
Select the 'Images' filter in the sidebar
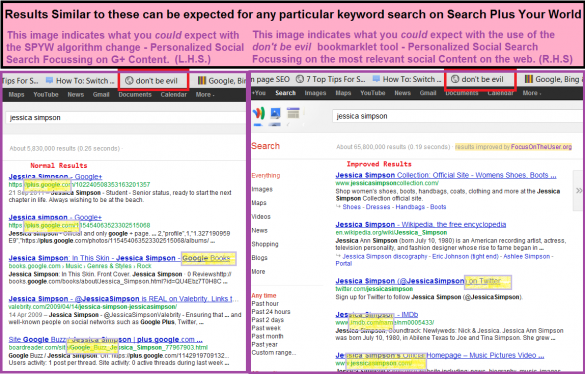point(262,189)
